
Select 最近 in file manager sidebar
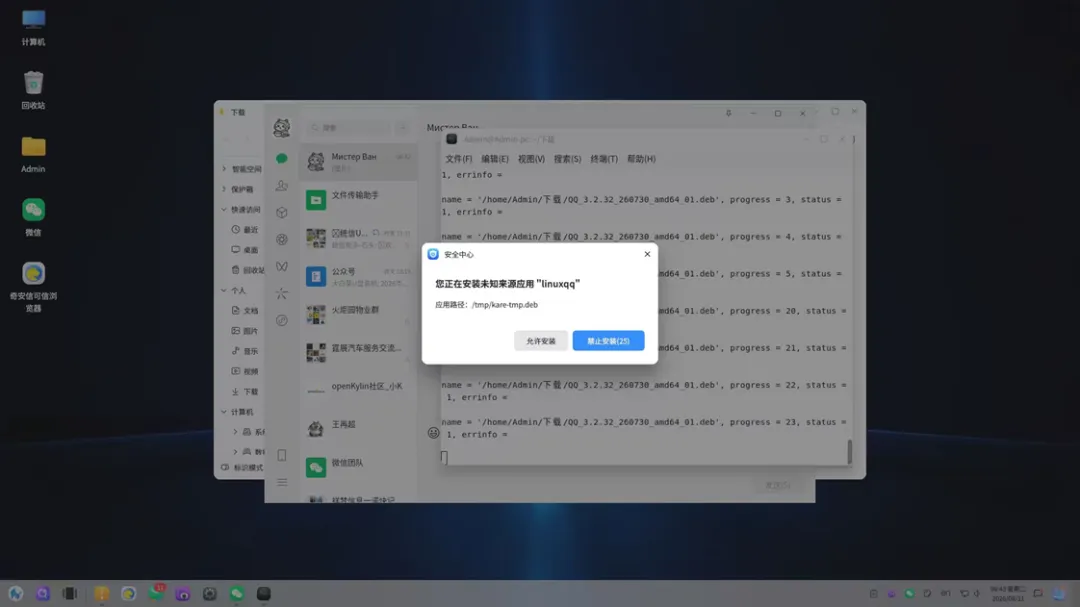[245, 229]
